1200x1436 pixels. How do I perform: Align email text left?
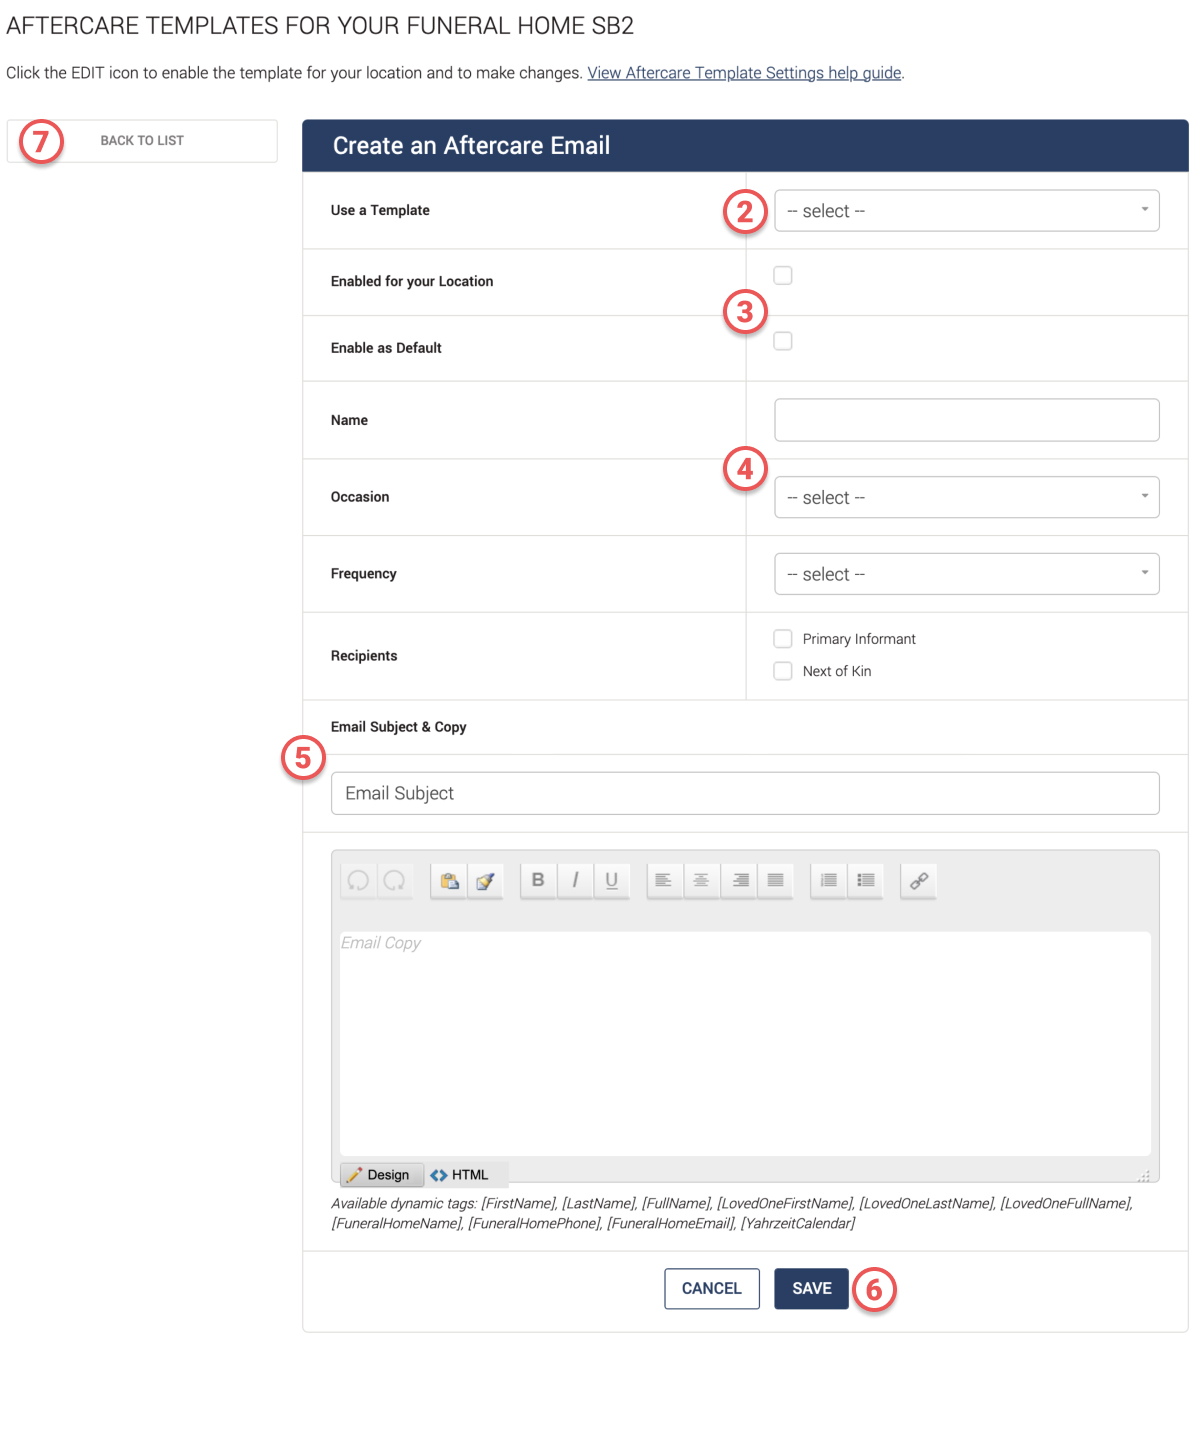[x=664, y=880]
